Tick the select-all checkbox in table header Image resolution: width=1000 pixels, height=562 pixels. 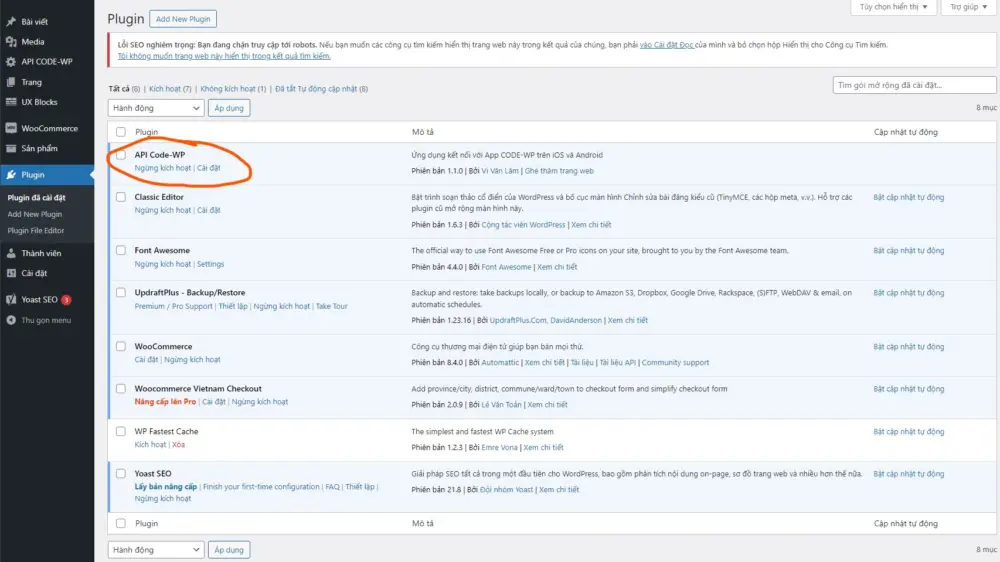[121, 132]
